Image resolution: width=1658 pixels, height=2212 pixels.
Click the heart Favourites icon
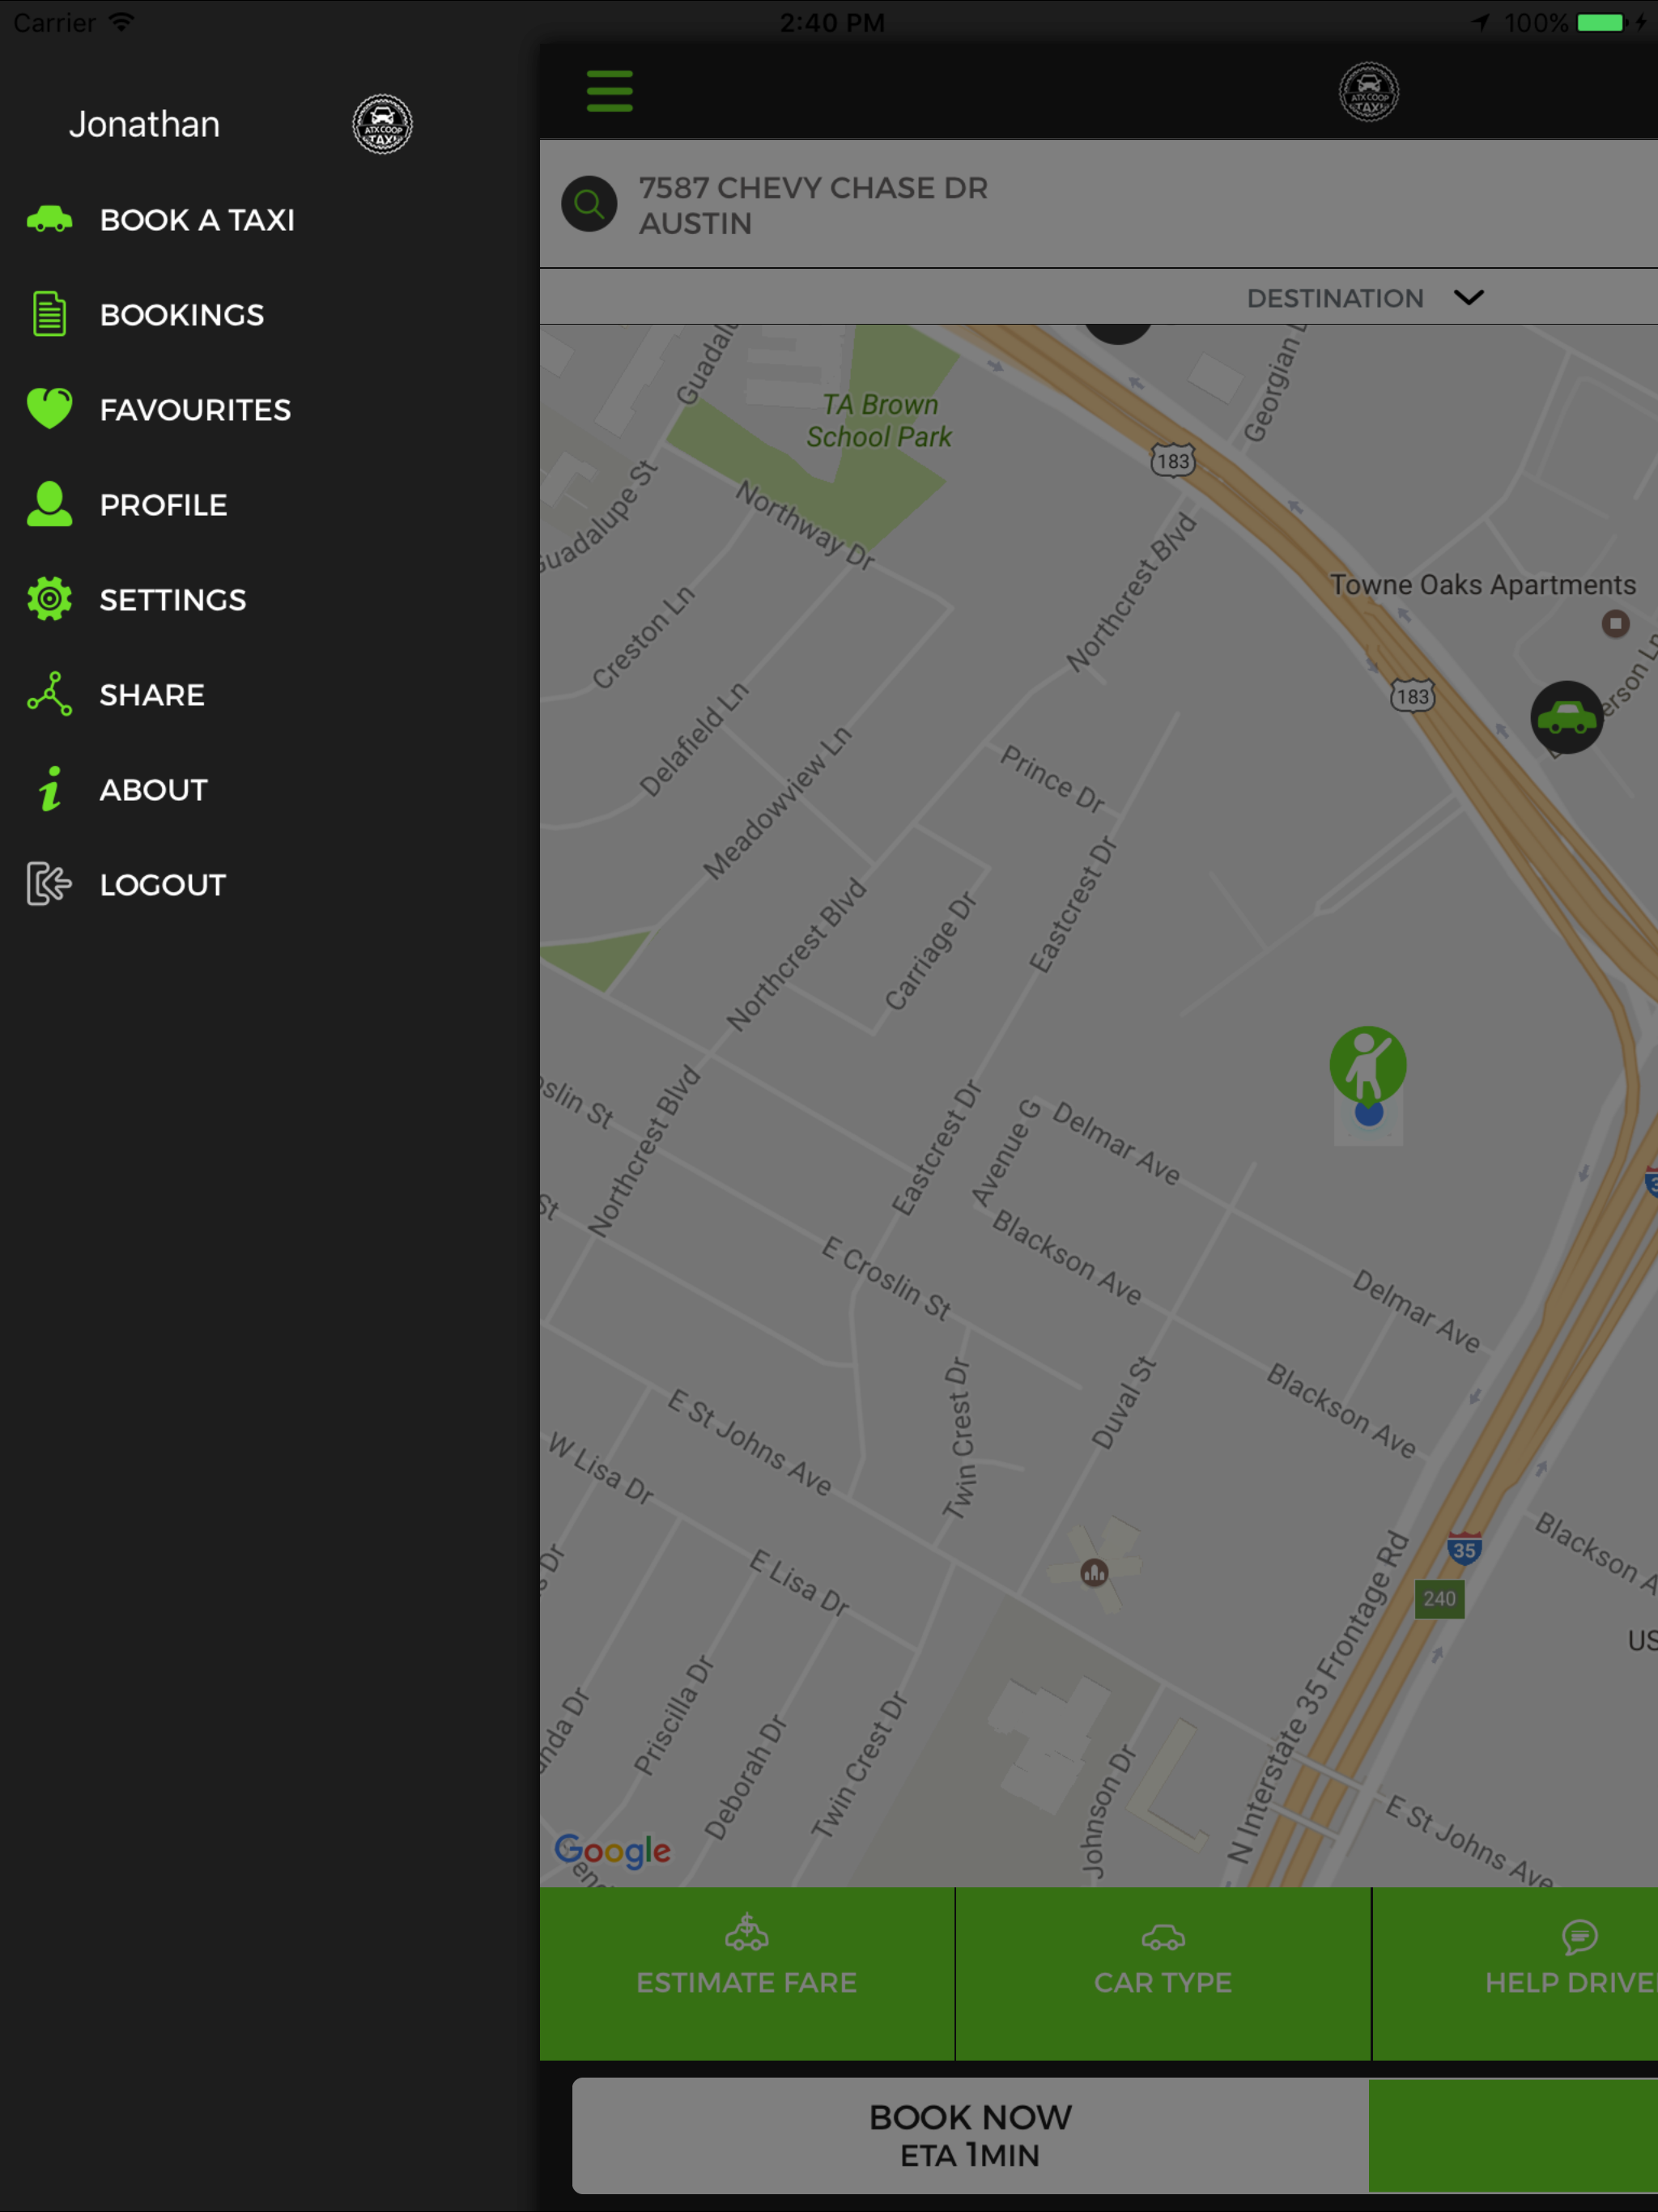(49, 409)
